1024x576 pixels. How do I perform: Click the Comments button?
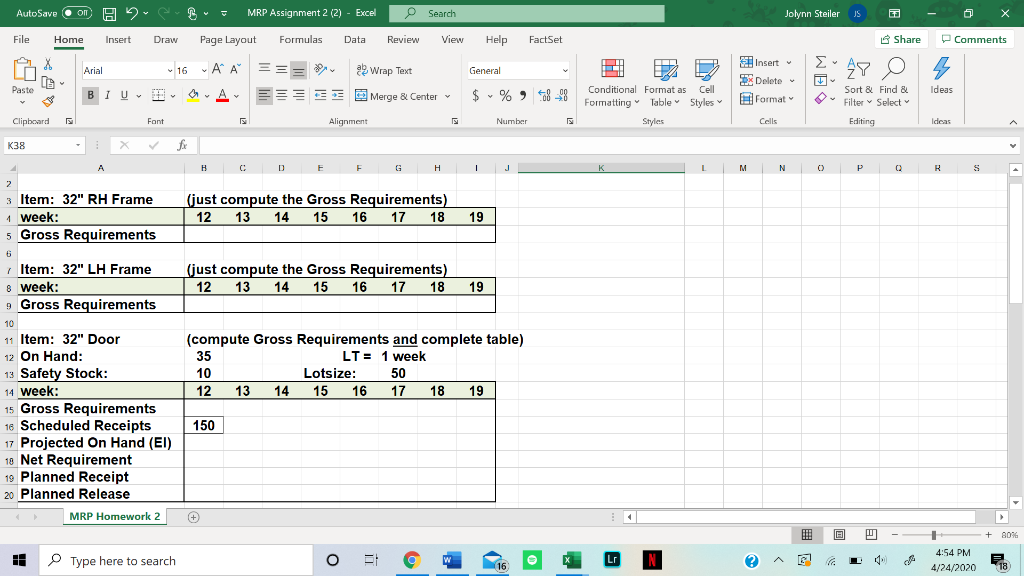974,39
